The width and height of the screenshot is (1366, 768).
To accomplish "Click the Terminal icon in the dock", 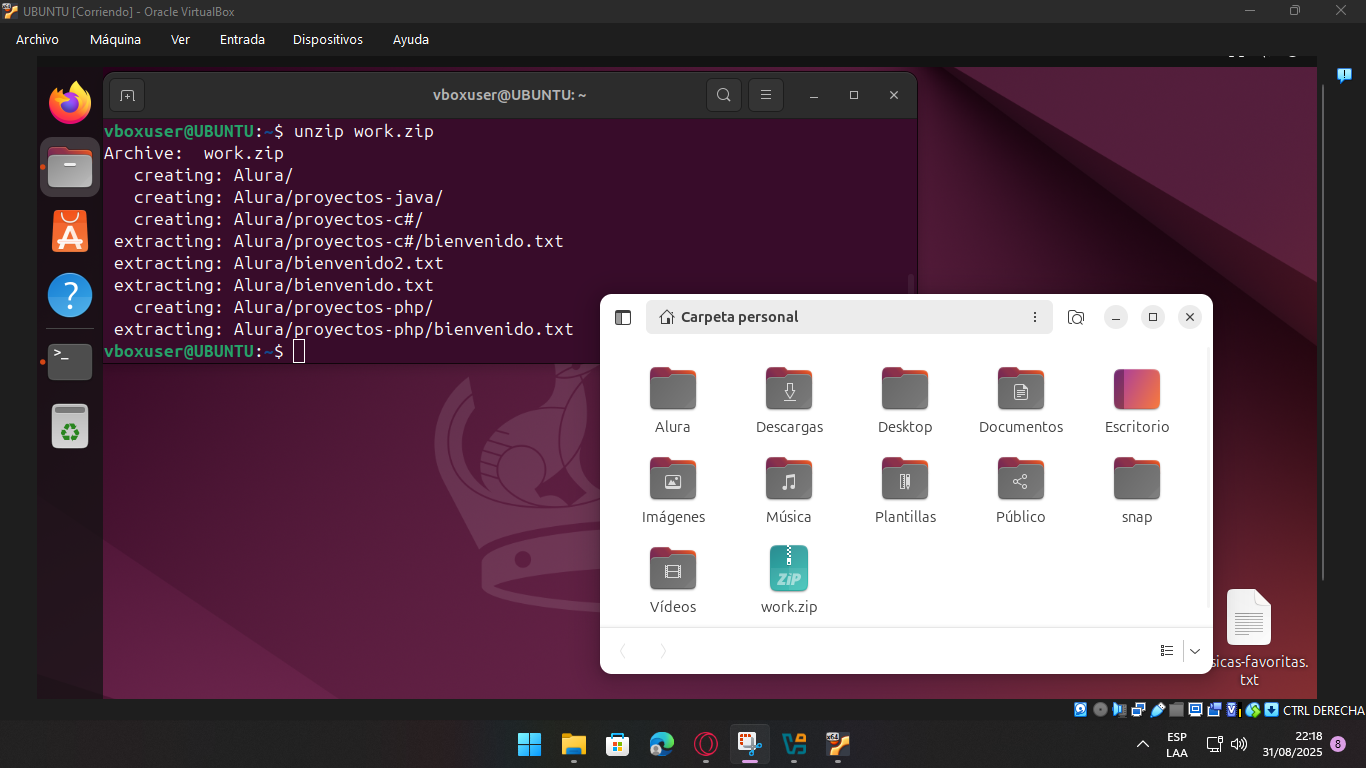I will click(x=70, y=361).
